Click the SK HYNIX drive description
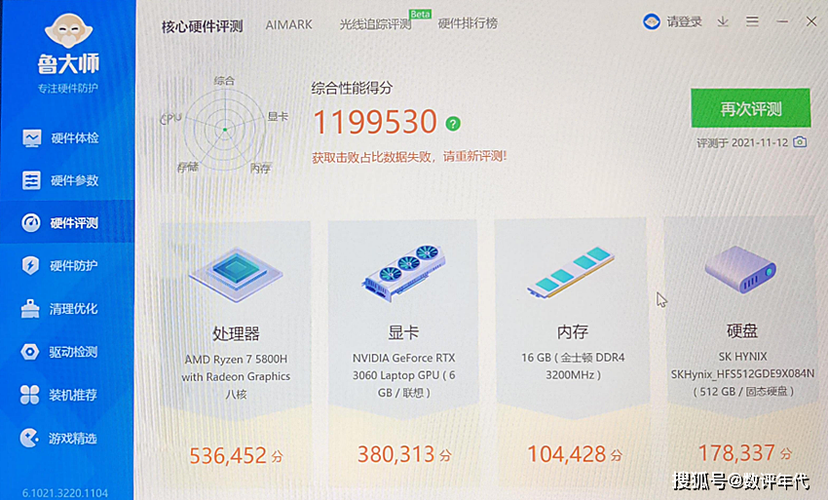Screen dimensions: 828x500 coord(742,374)
